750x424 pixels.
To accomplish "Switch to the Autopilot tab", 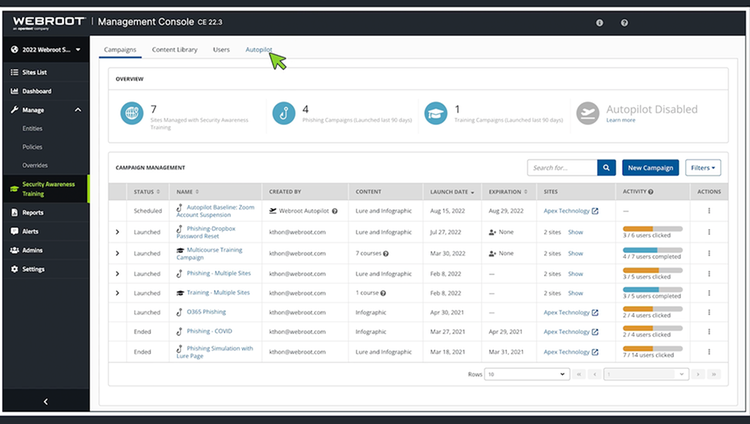I will (259, 49).
